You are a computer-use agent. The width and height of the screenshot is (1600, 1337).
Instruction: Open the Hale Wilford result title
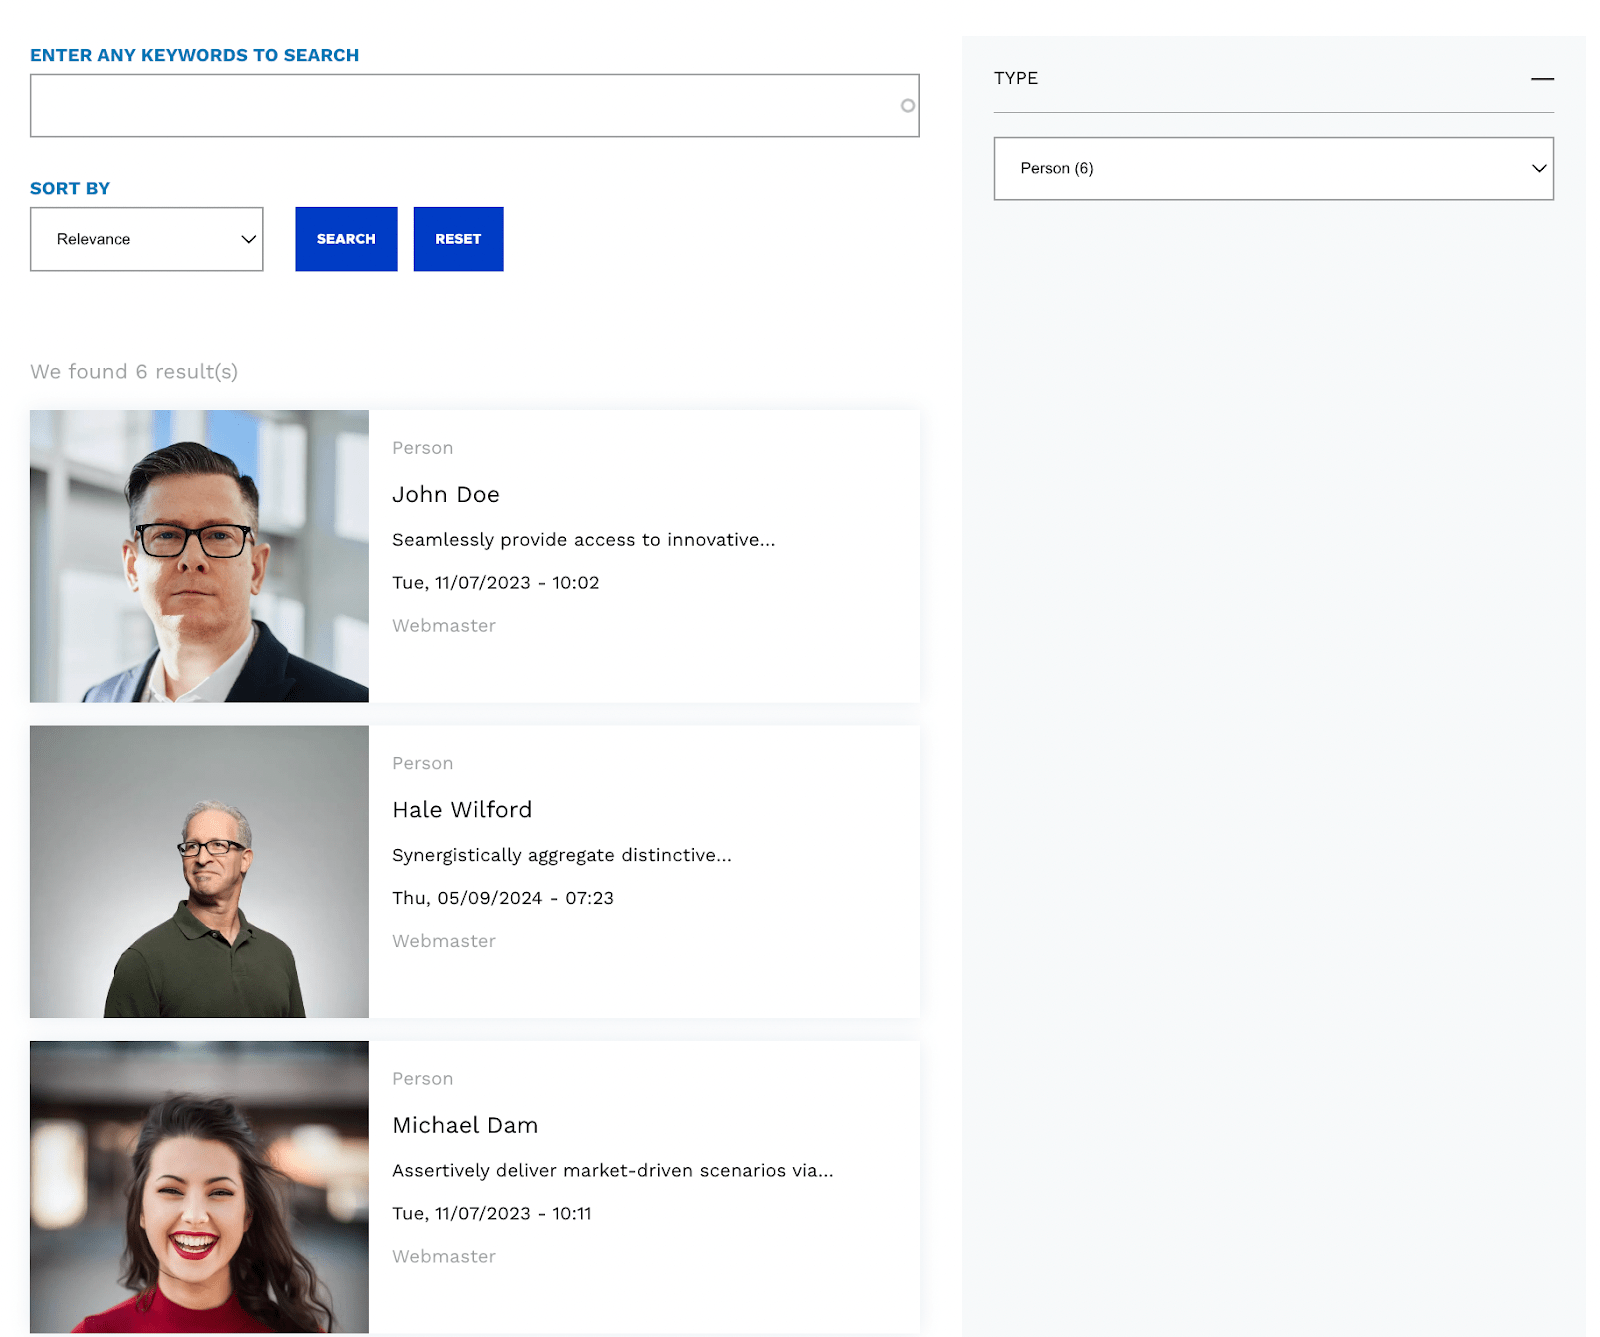point(462,810)
